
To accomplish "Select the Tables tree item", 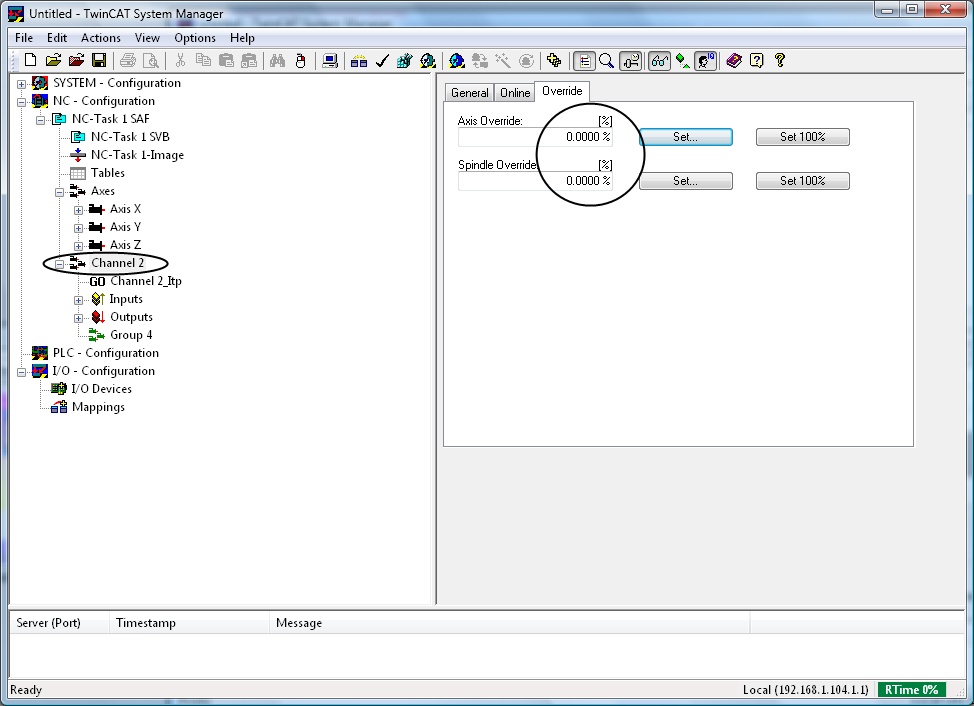I will 107,173.
